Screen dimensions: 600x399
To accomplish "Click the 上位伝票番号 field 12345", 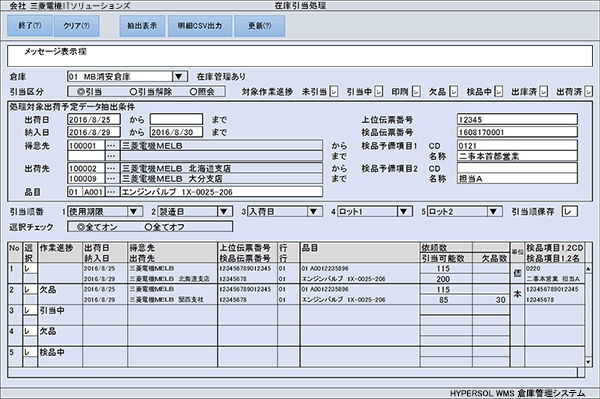I will pos(517,120).
